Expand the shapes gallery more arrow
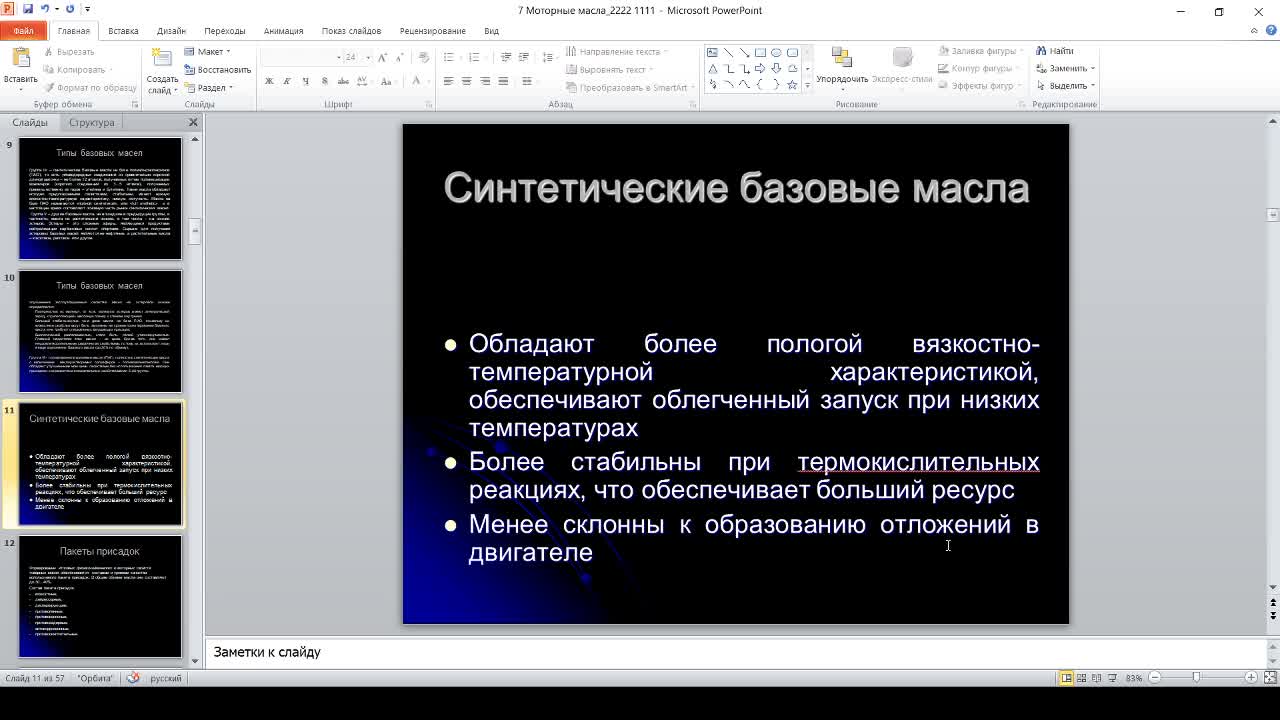Screen dimensions: 1280x720 [807, 86]
